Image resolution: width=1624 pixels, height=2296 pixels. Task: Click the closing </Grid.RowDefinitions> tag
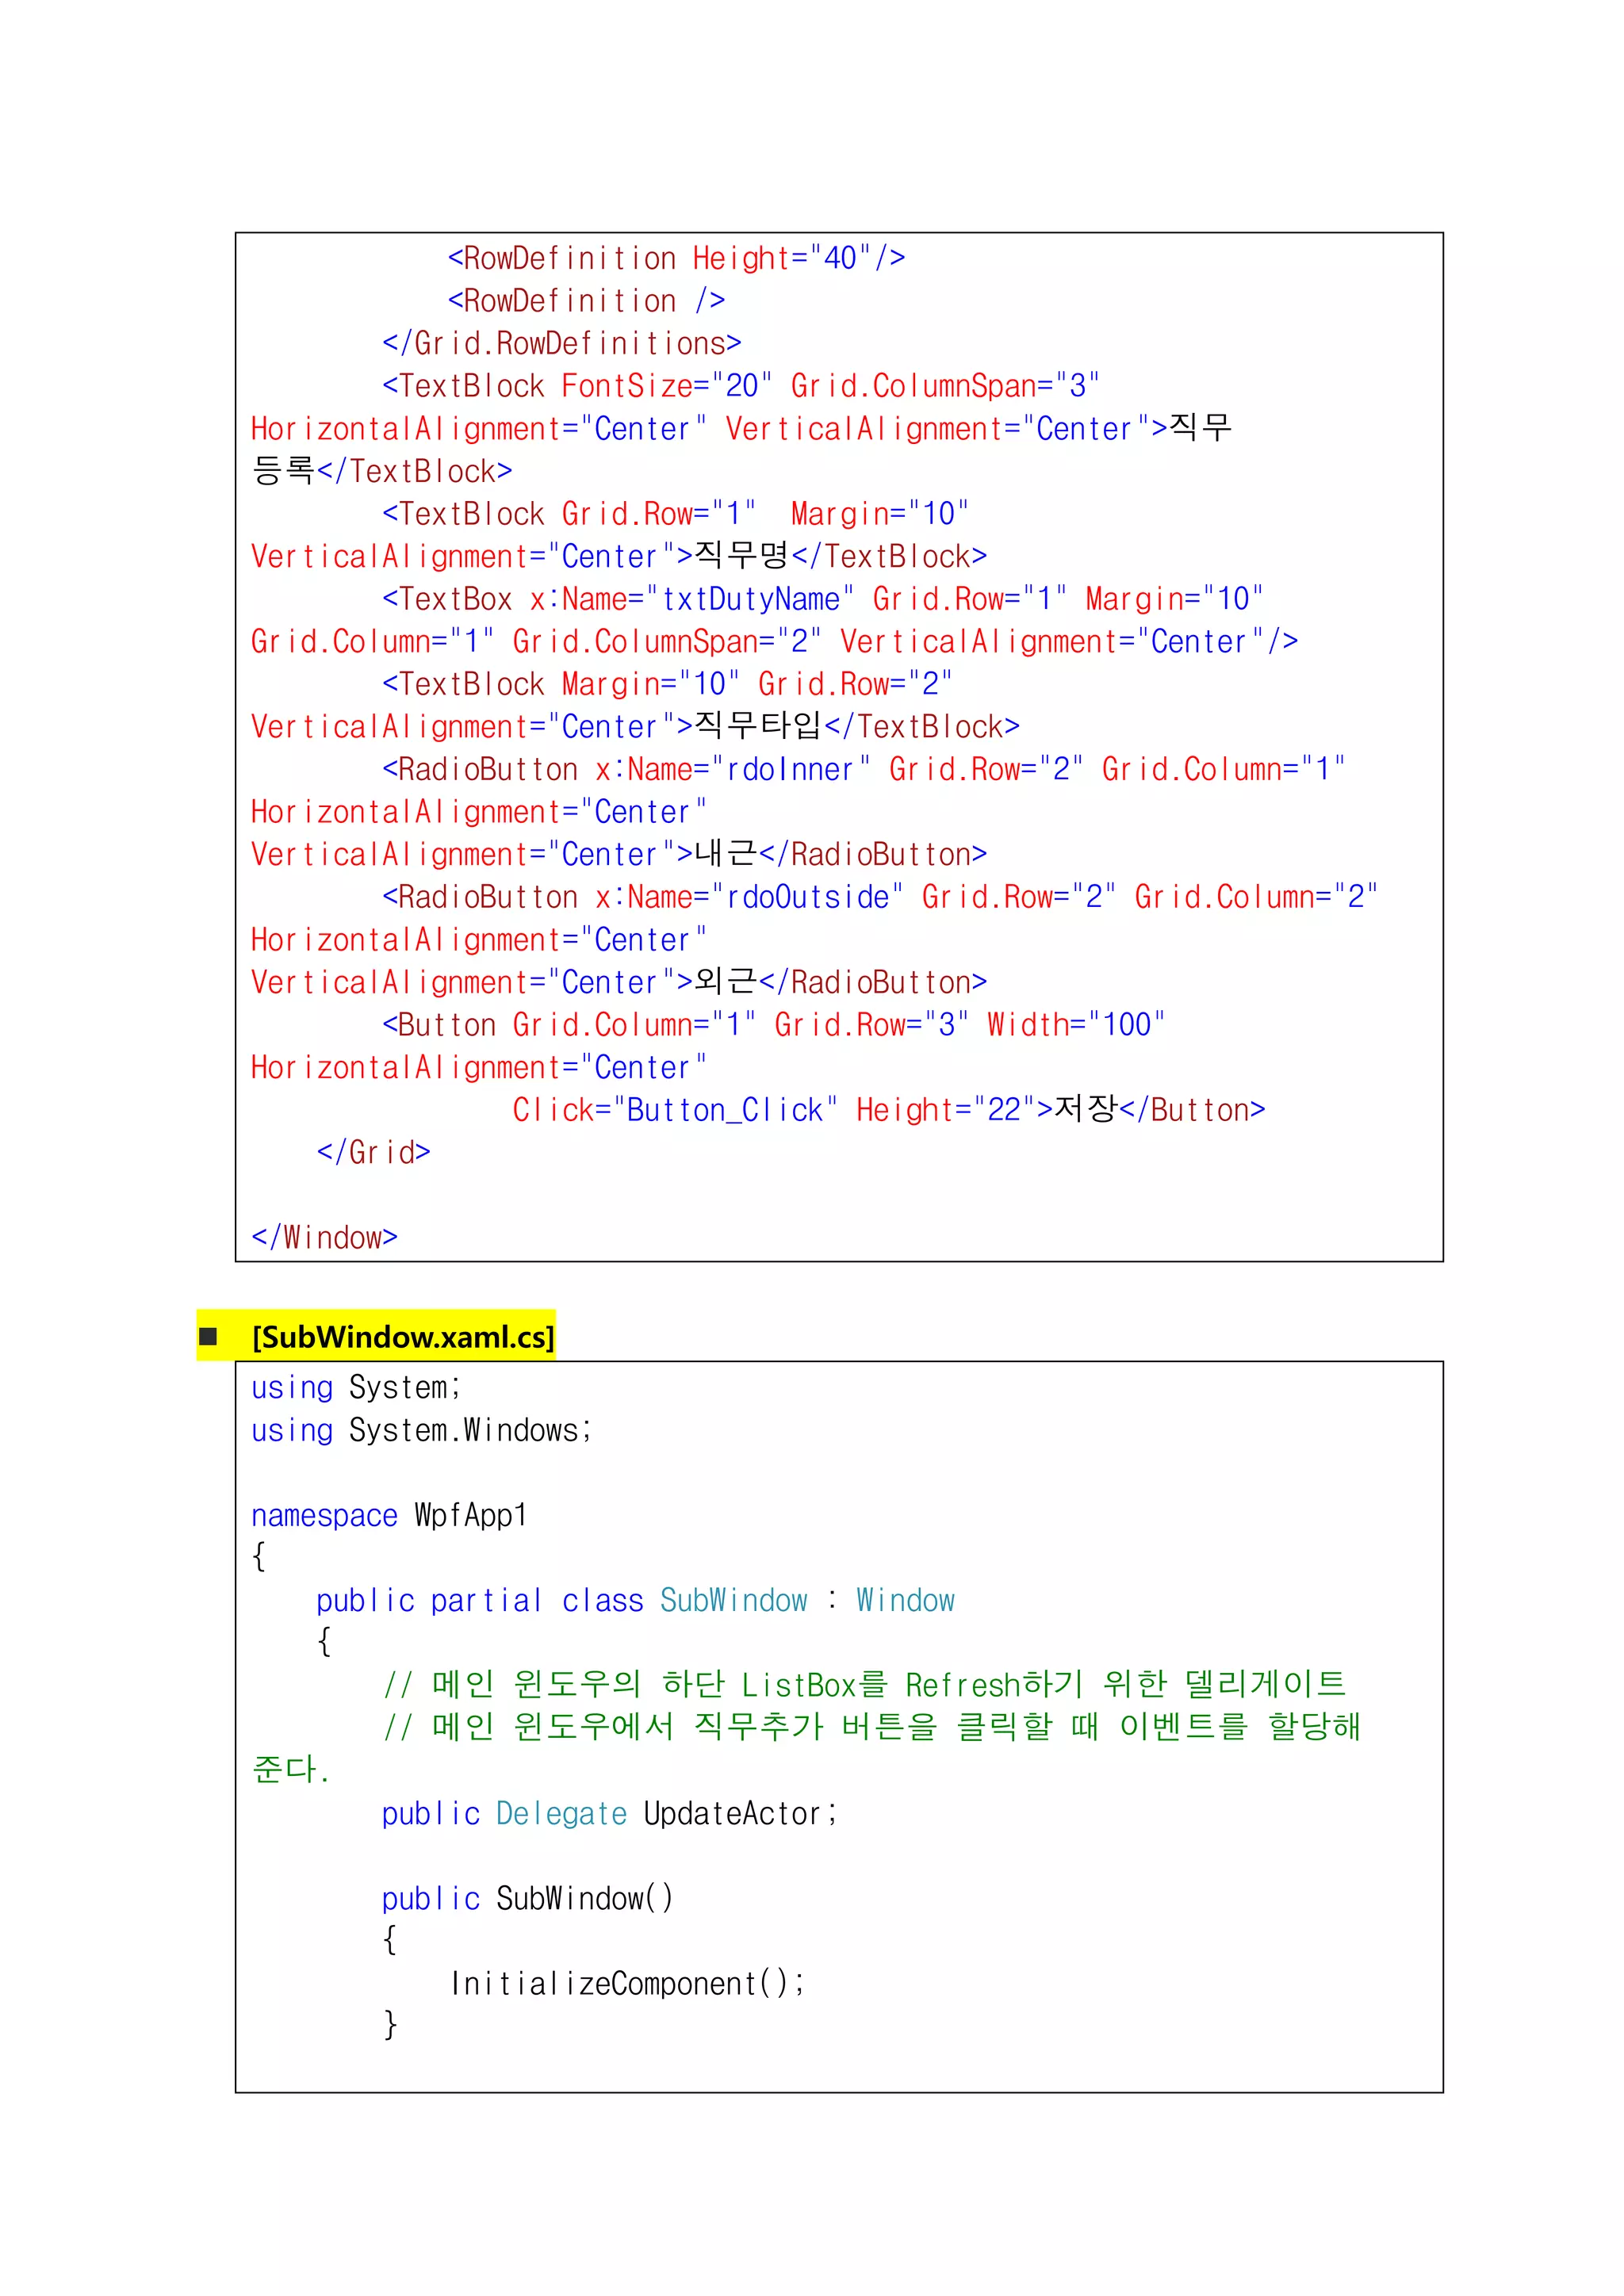point(562,343)
